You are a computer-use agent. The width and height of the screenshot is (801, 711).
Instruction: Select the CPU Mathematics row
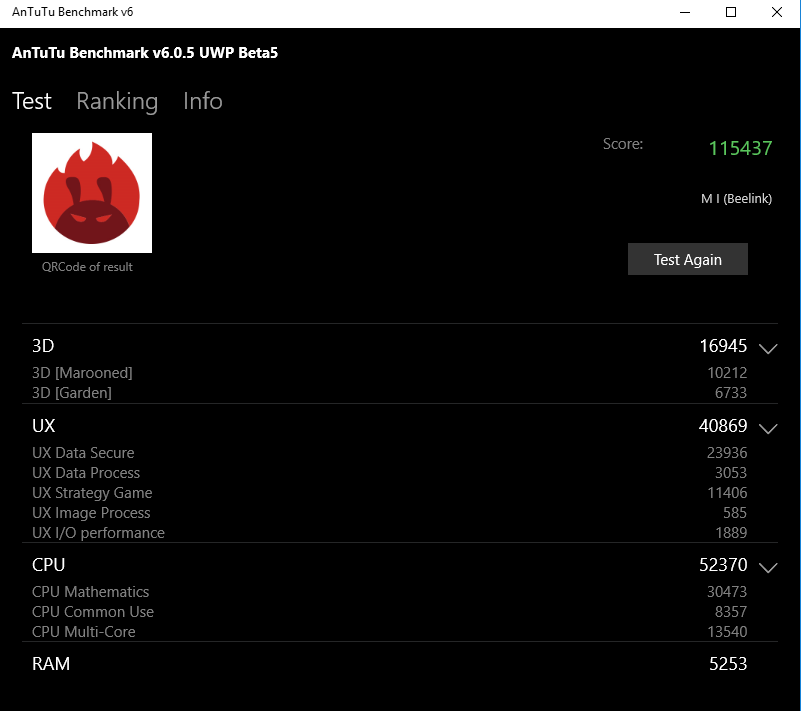[389, 591]
